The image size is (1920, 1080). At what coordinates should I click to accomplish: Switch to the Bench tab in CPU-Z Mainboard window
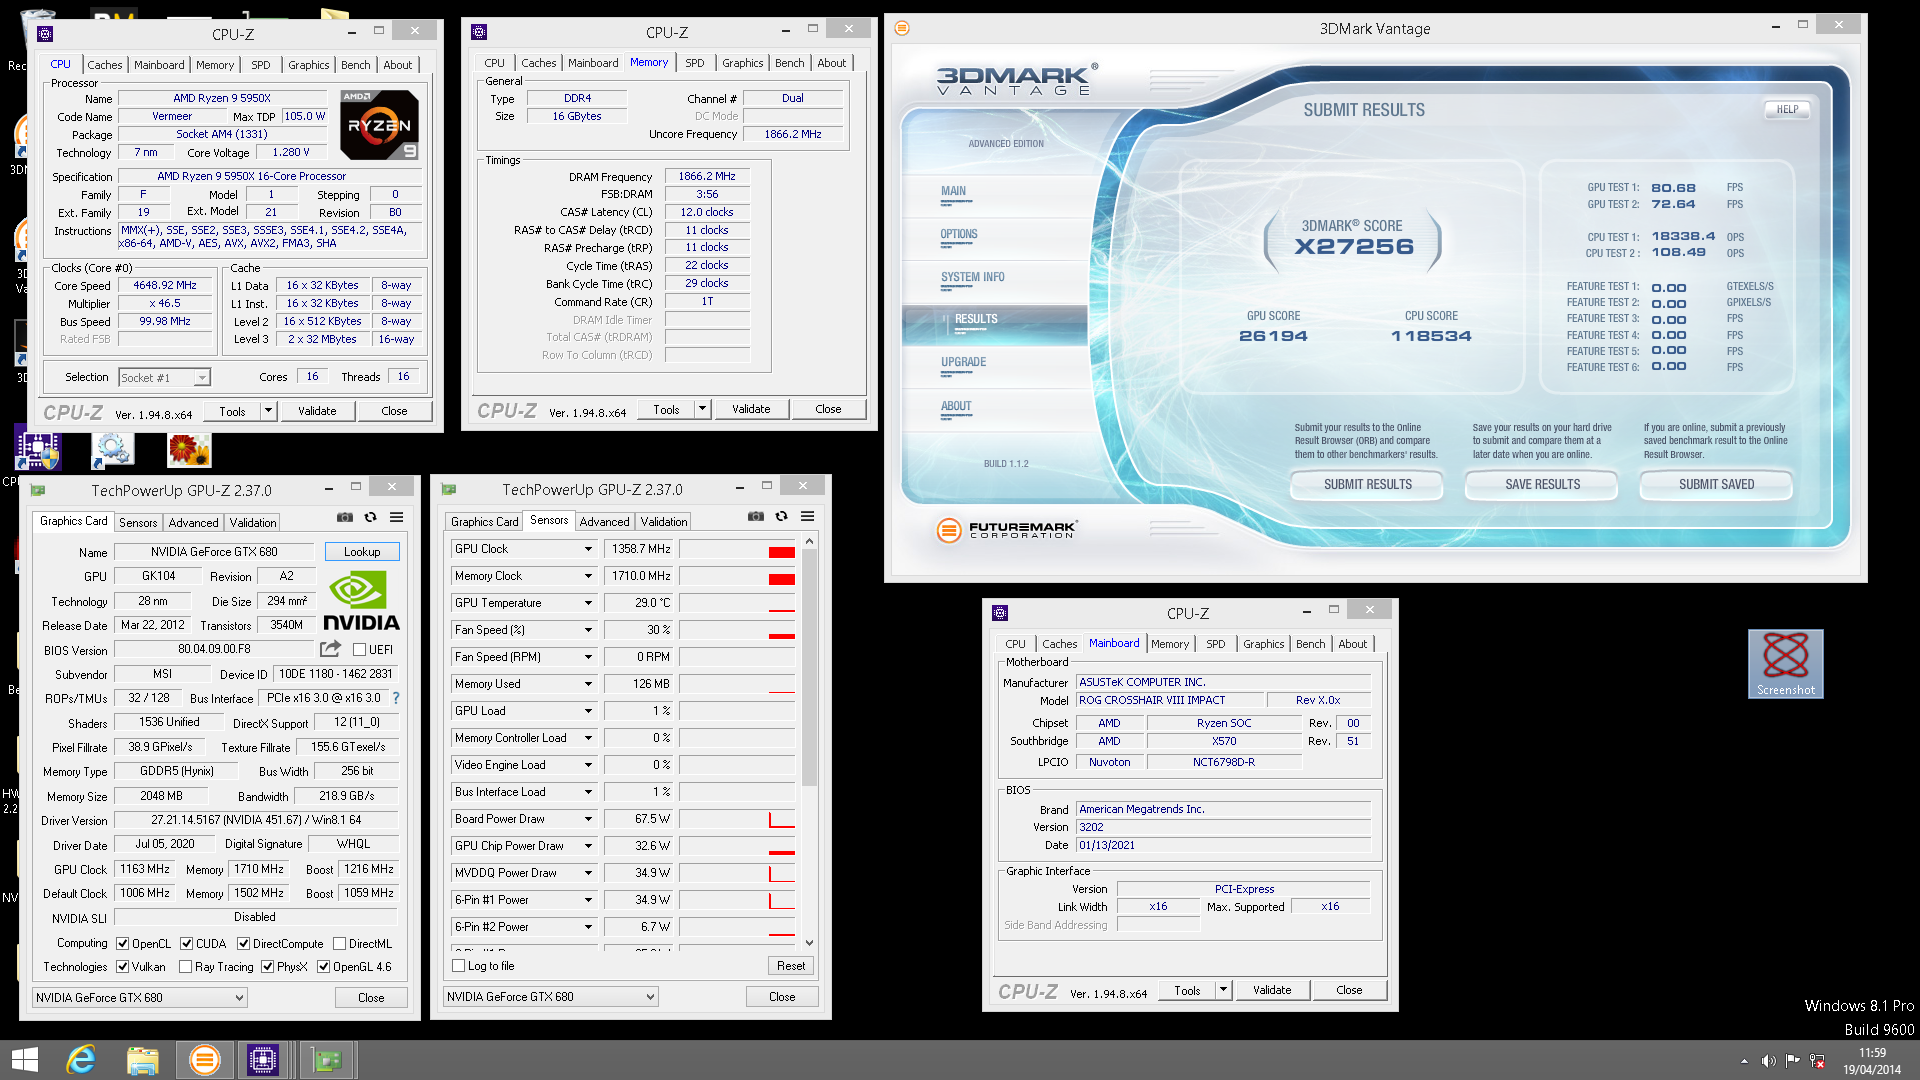(x=1310, y=644)
